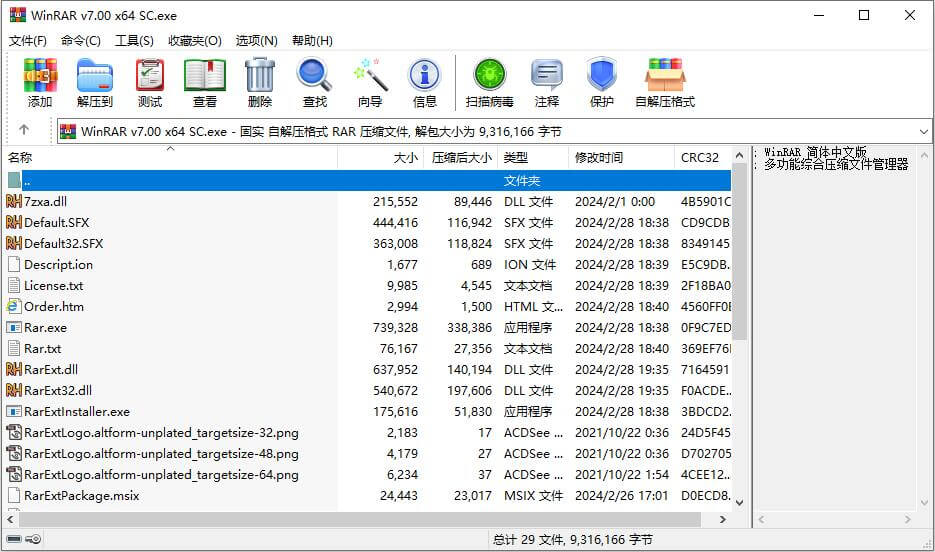Screen dimensions: 935x552
Task: Open the 文件(F) menu
Action: click(x=27, y=41)
